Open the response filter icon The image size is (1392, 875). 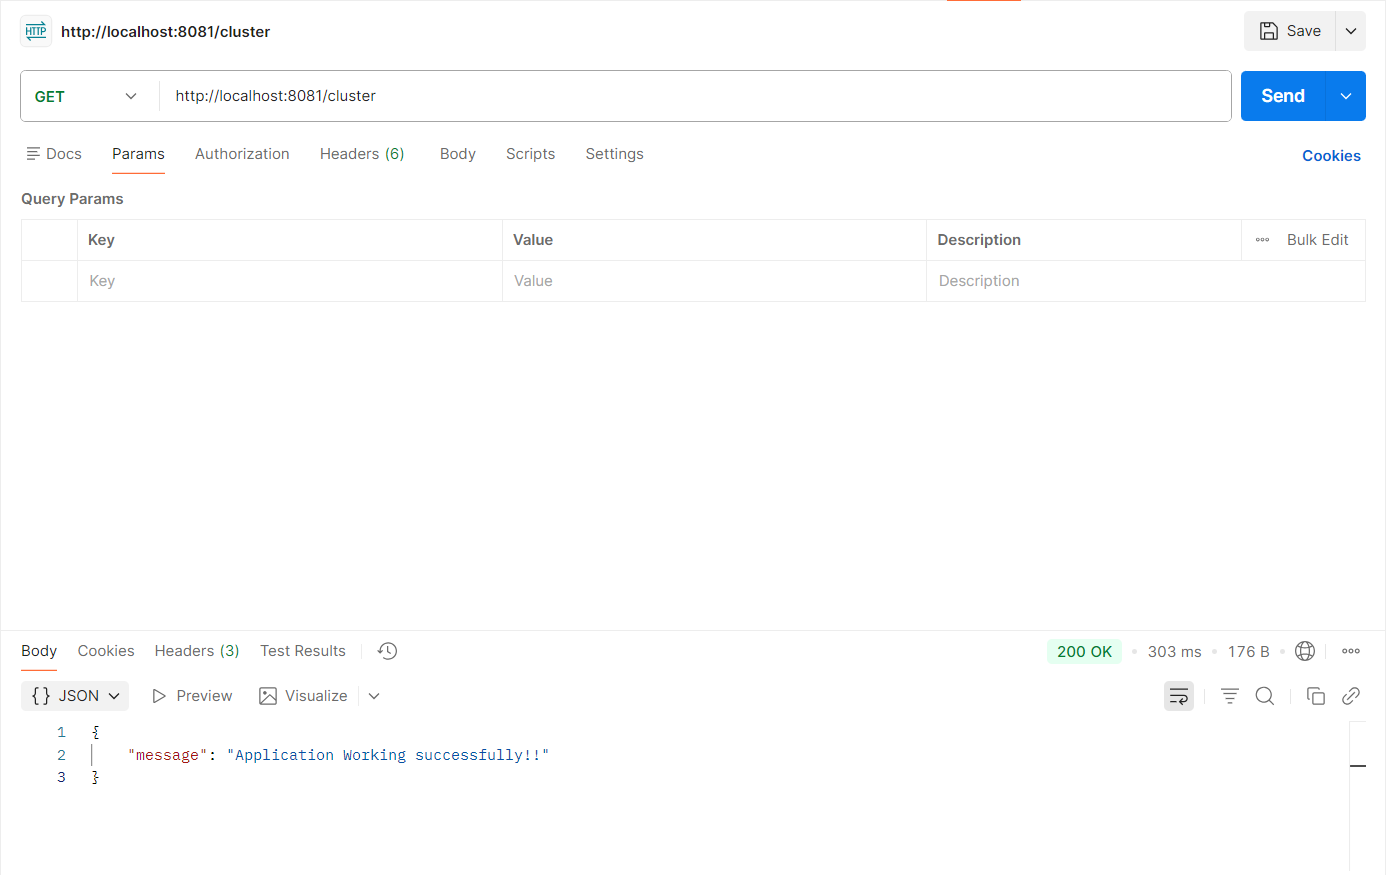pos(1230,696)
